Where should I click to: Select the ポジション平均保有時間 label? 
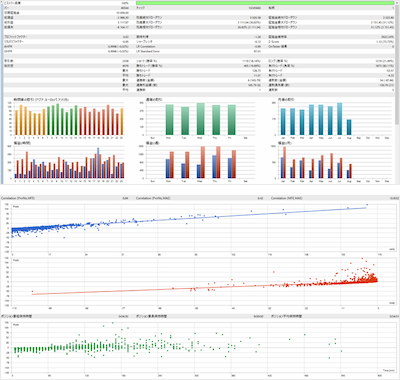click(286, 316)
